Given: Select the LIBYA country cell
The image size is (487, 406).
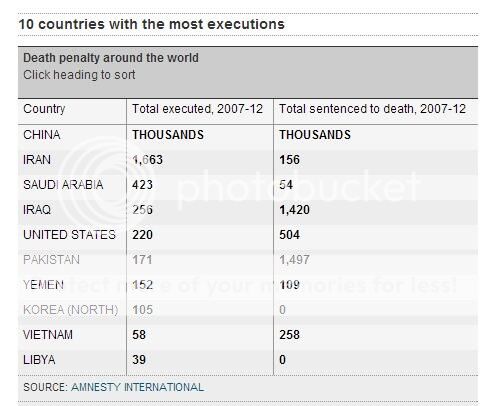Looking at the screenshot, I should click(x=39, y=360).
